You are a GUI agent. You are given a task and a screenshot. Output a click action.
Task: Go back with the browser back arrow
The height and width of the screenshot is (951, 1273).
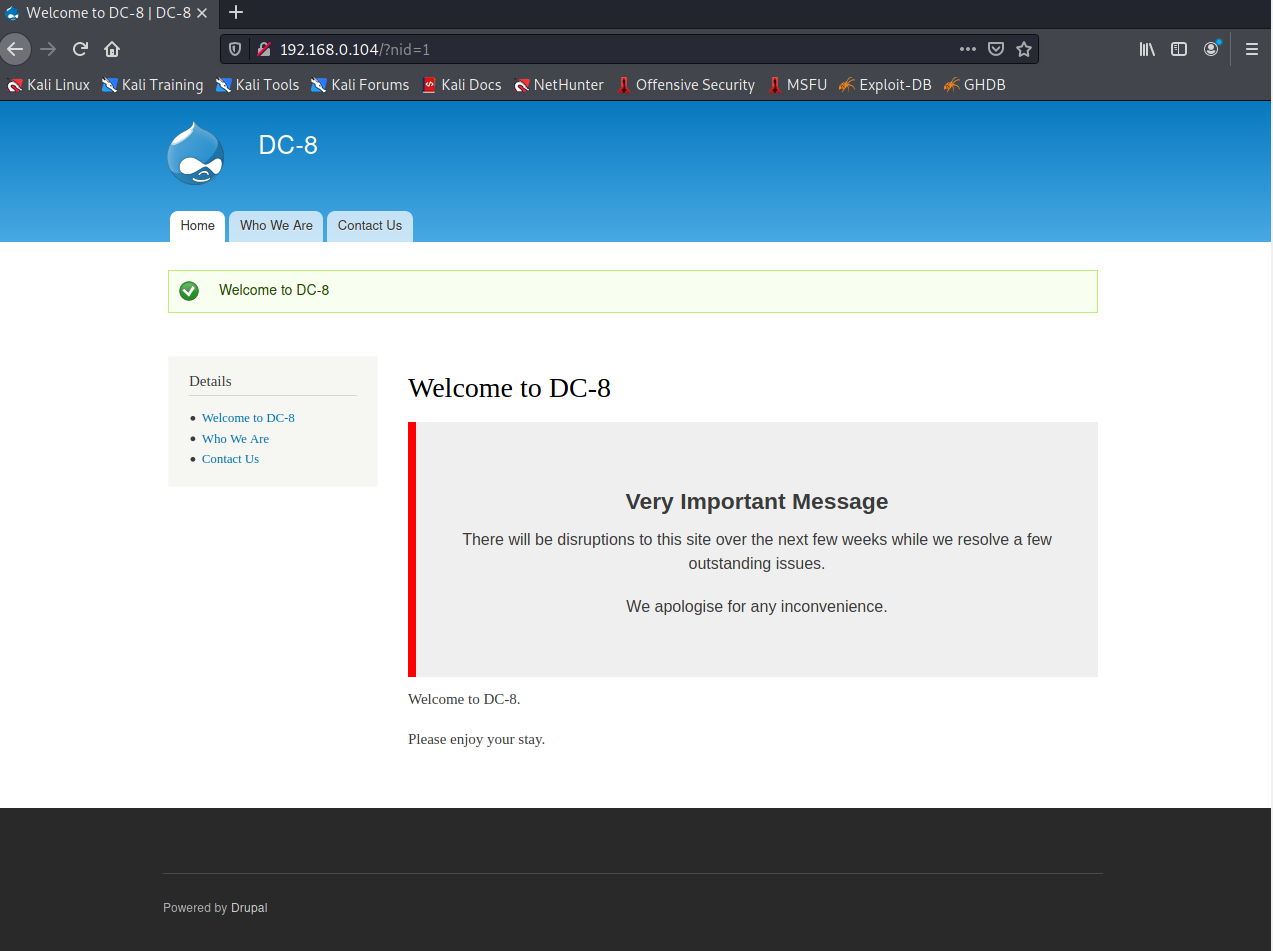pos(14,48)
